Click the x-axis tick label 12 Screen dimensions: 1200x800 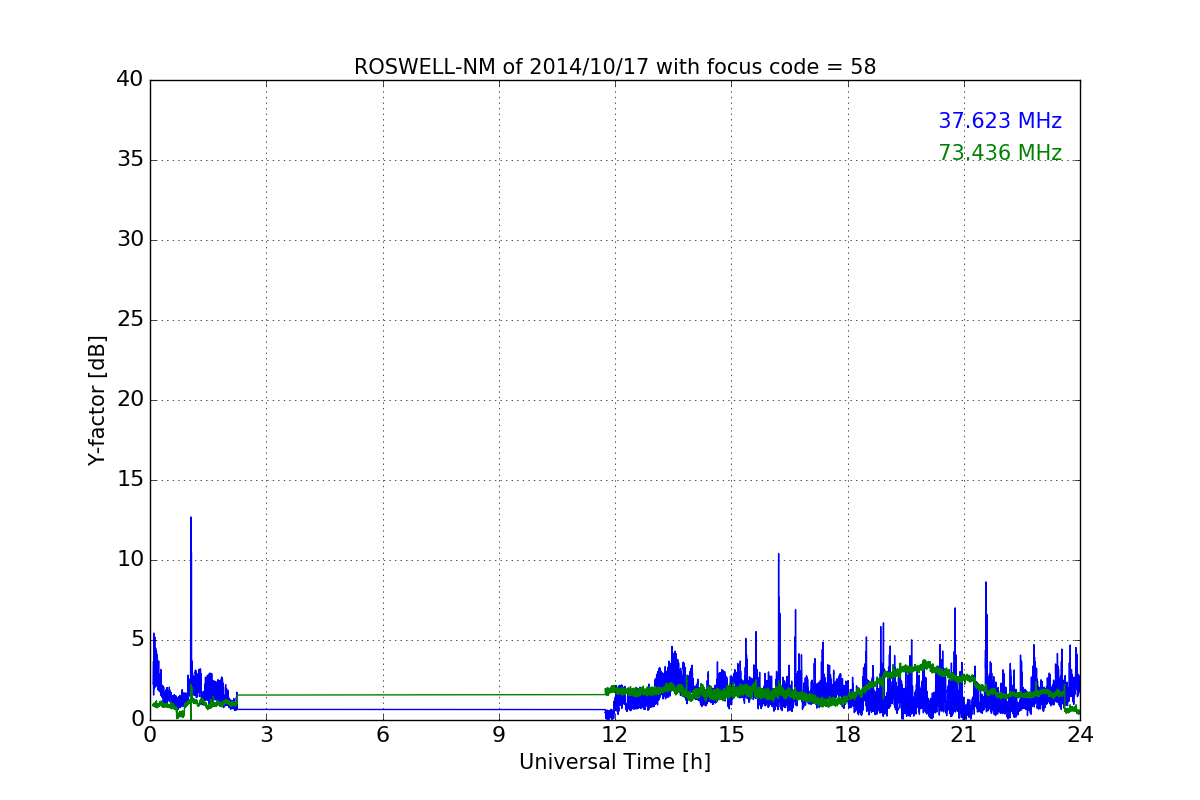click(x=615, y=735)
